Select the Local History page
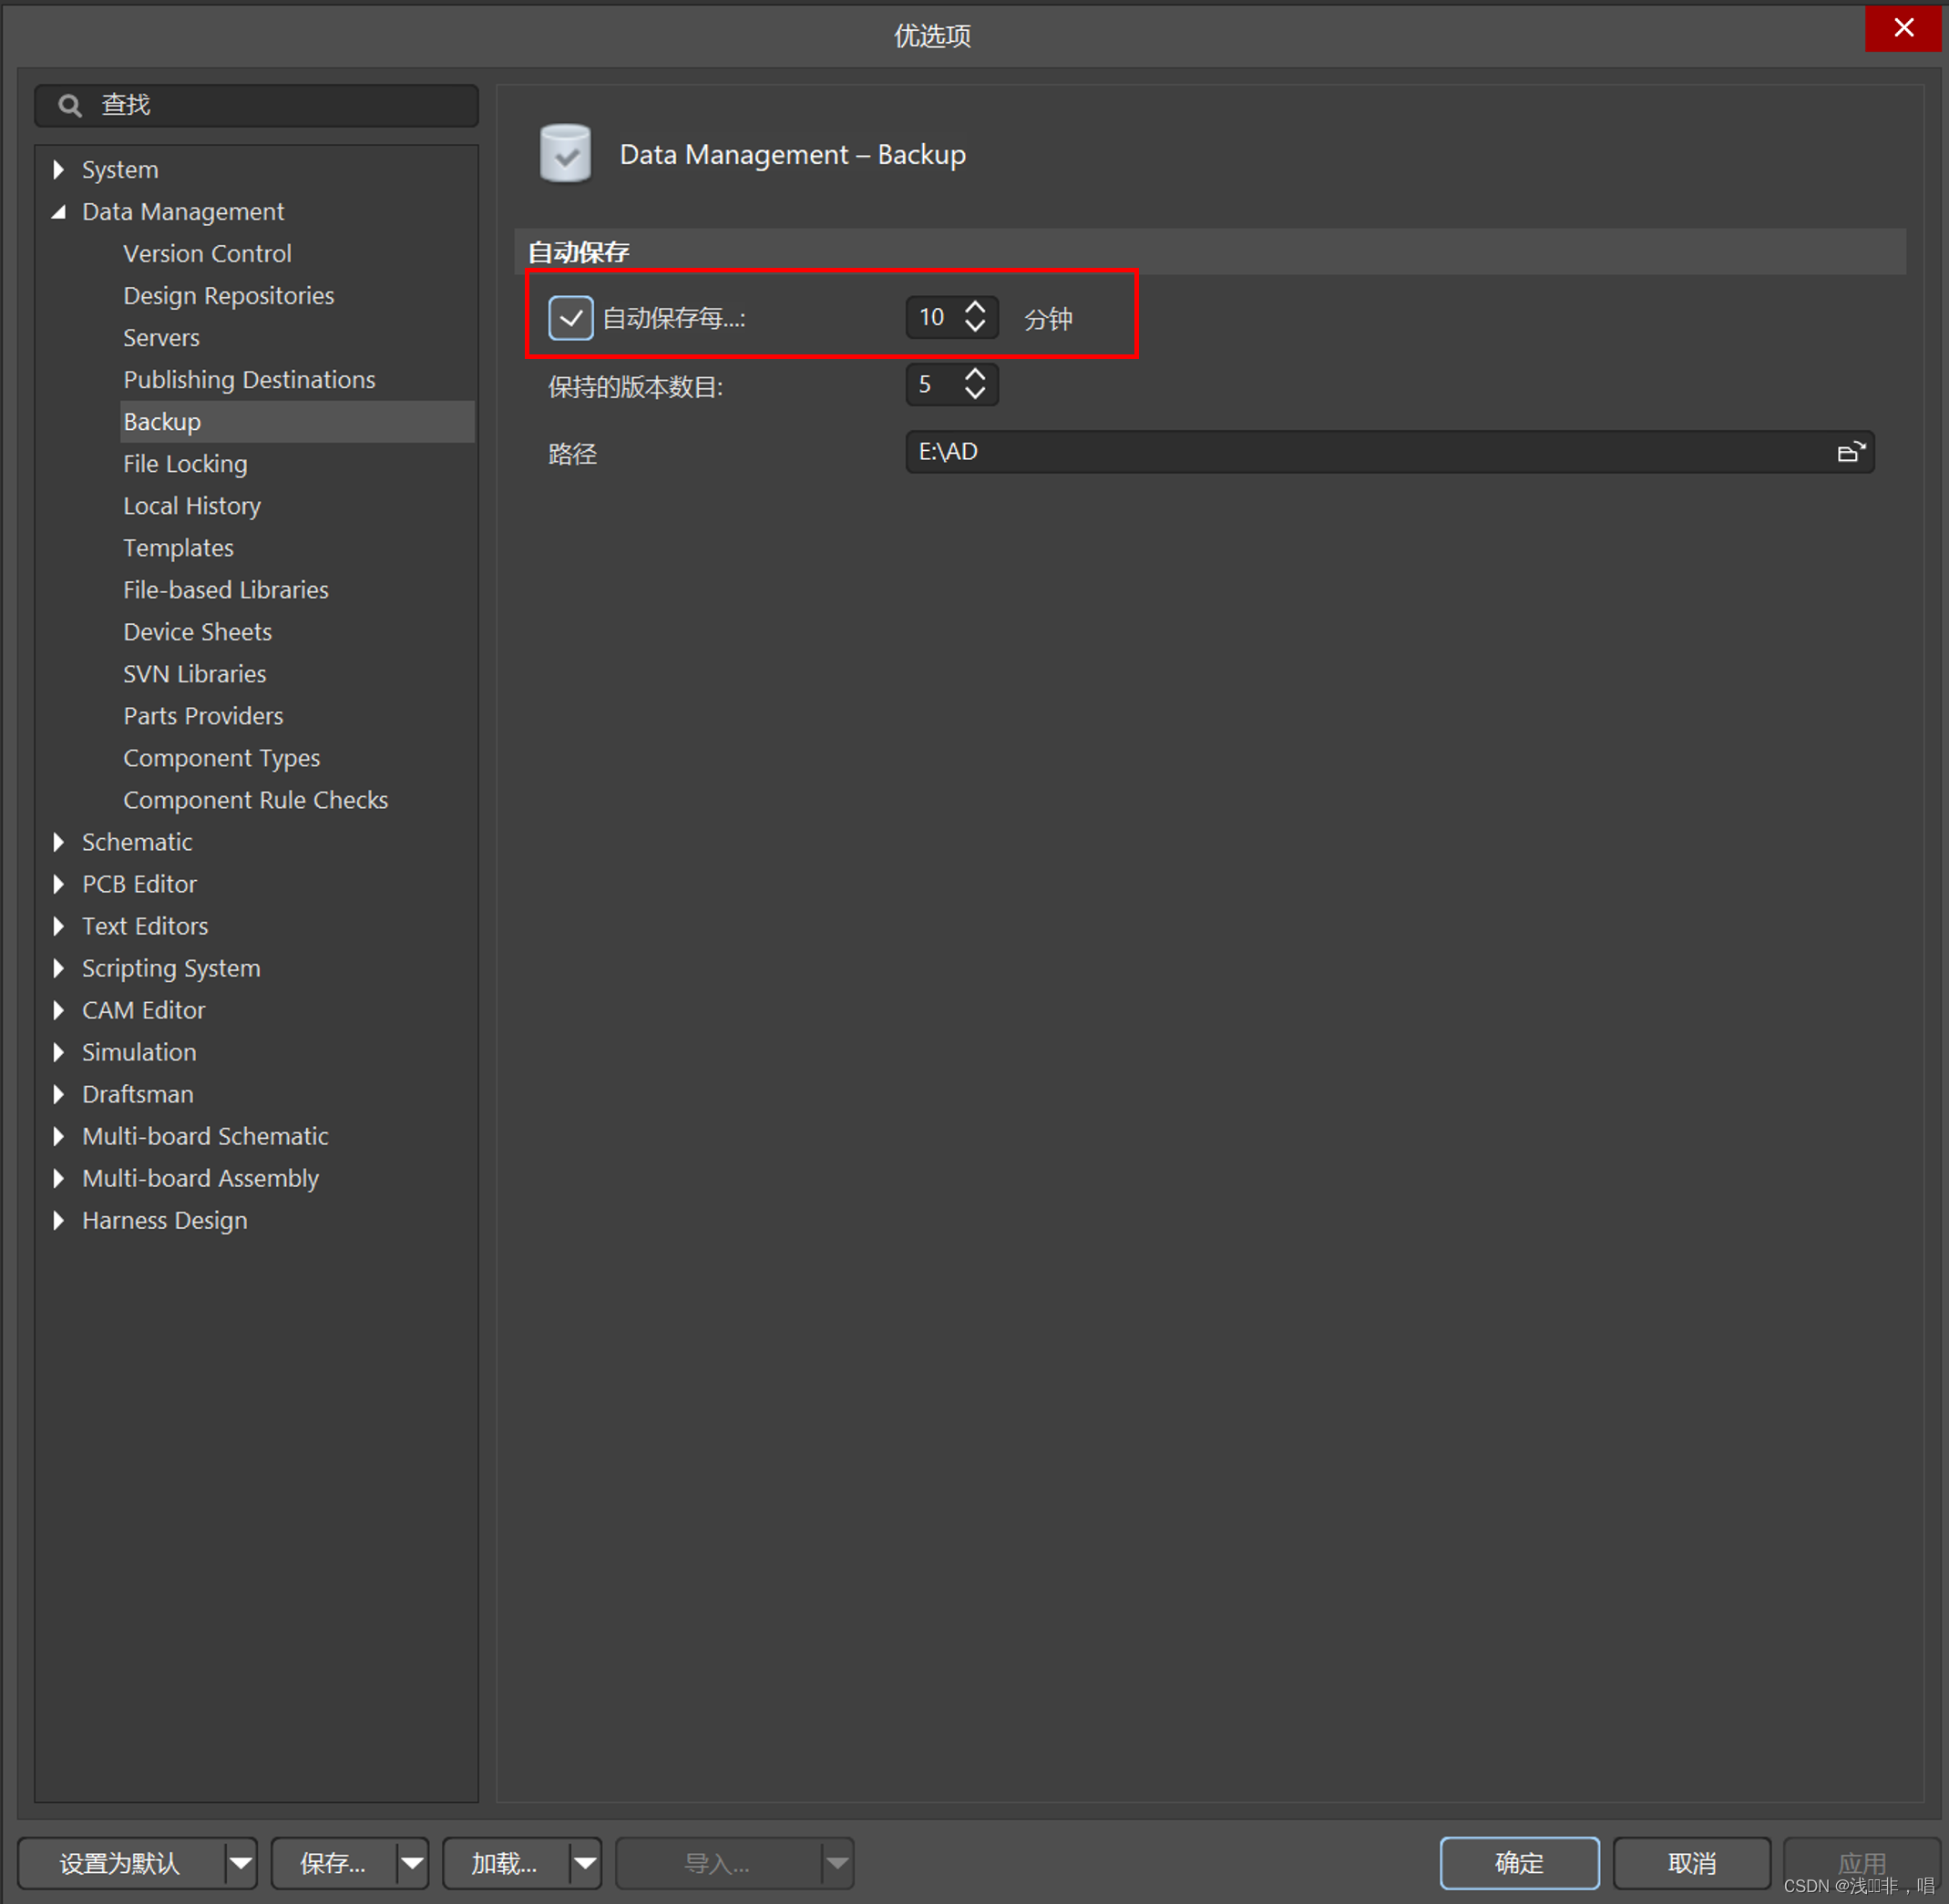The height and width of the screenshot is (1904, 1949). point(191,506)
